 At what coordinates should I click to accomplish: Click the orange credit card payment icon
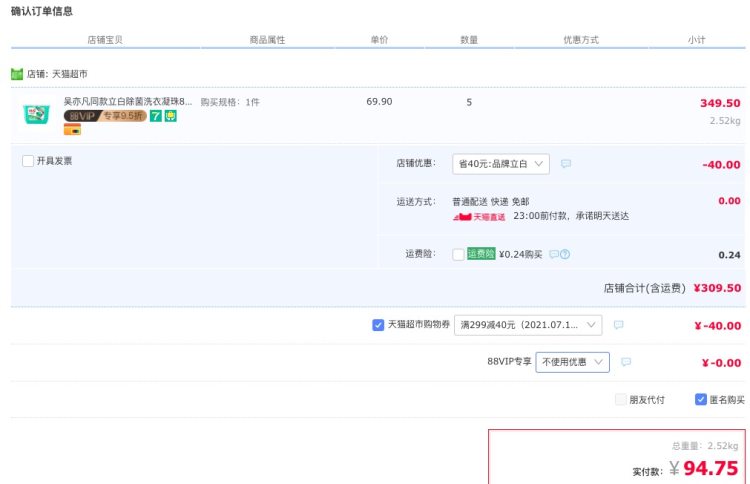(x=72, y=130)
